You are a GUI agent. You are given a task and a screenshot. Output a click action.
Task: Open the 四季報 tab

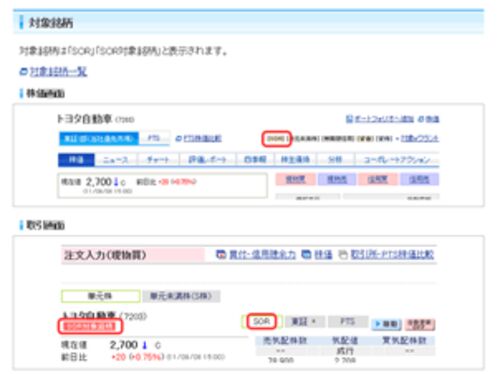255,160
